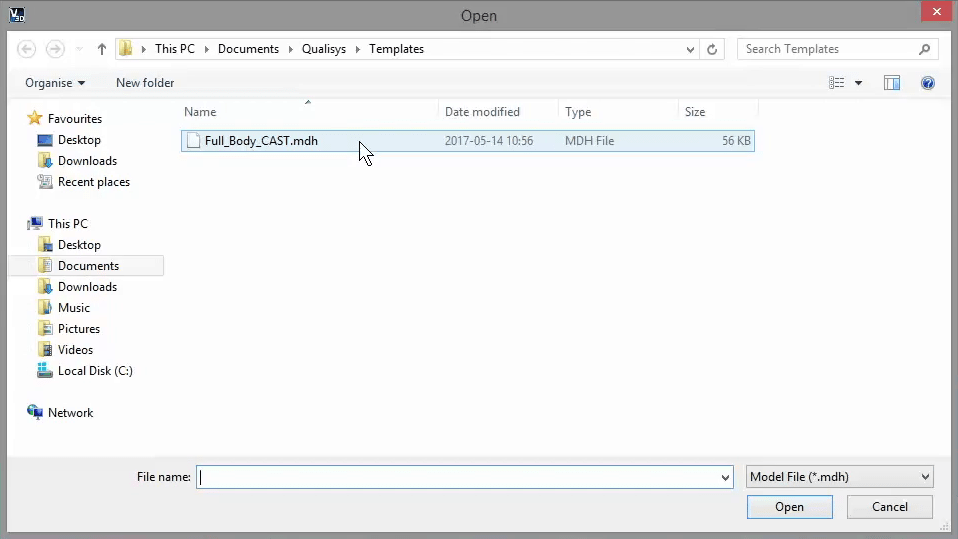The width and height of the screenshot is (958, 539).
Task: Open the Network location
Action: pos(70,413)
